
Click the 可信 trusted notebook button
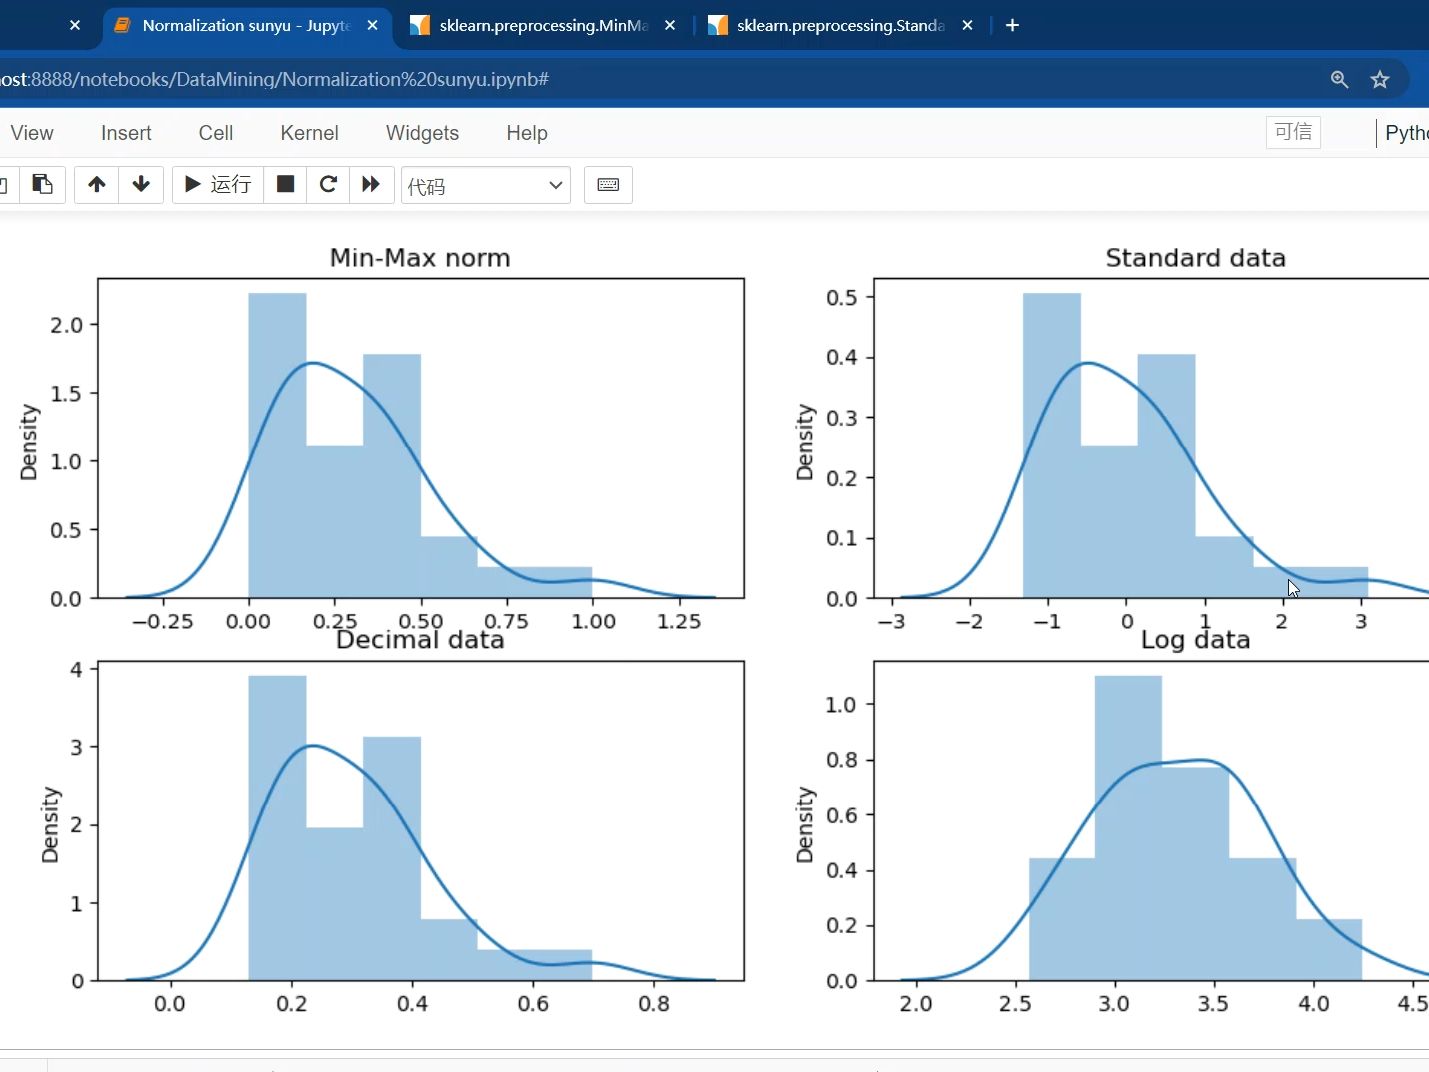pos(1293,132)
